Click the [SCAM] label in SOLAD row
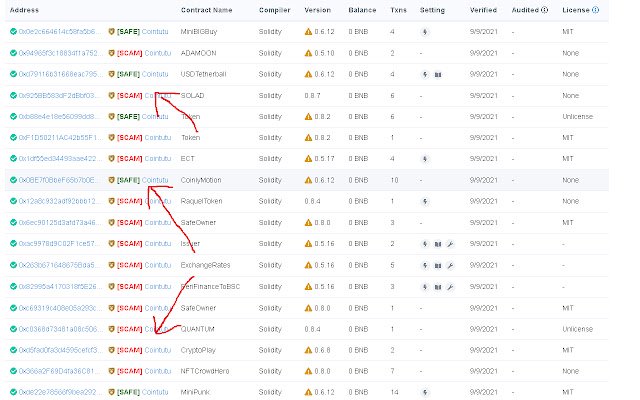Viewport: 640px width, 400px height. coord(129,96)
